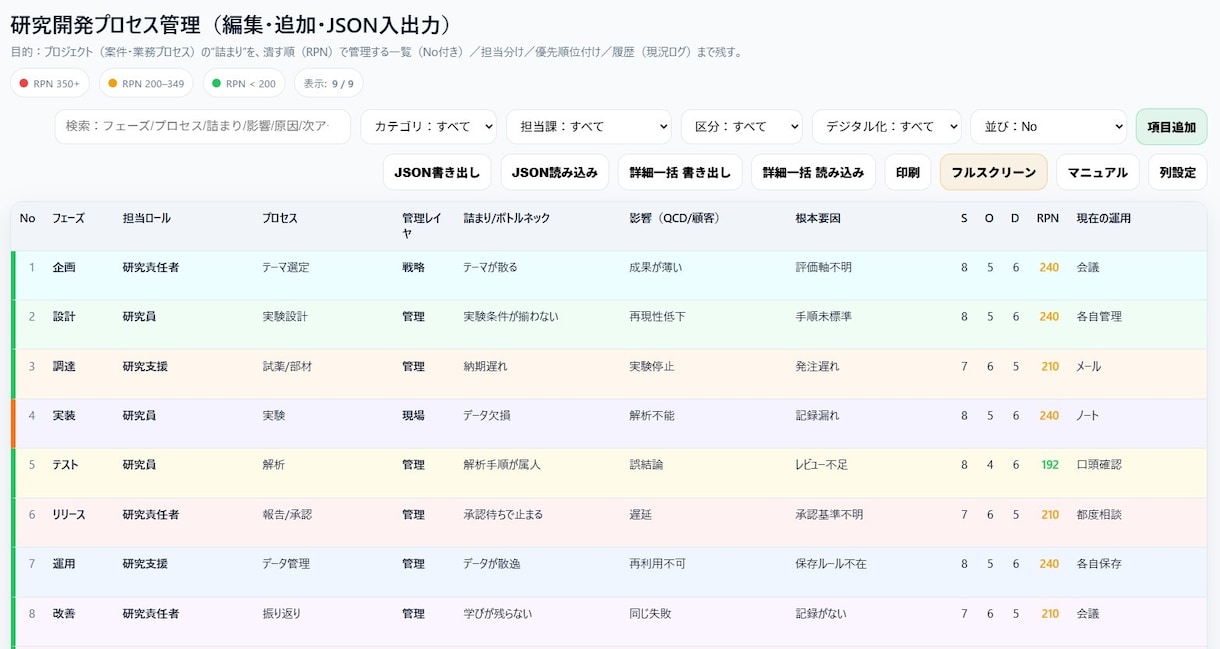Click the 調達 phase cell

64,366
